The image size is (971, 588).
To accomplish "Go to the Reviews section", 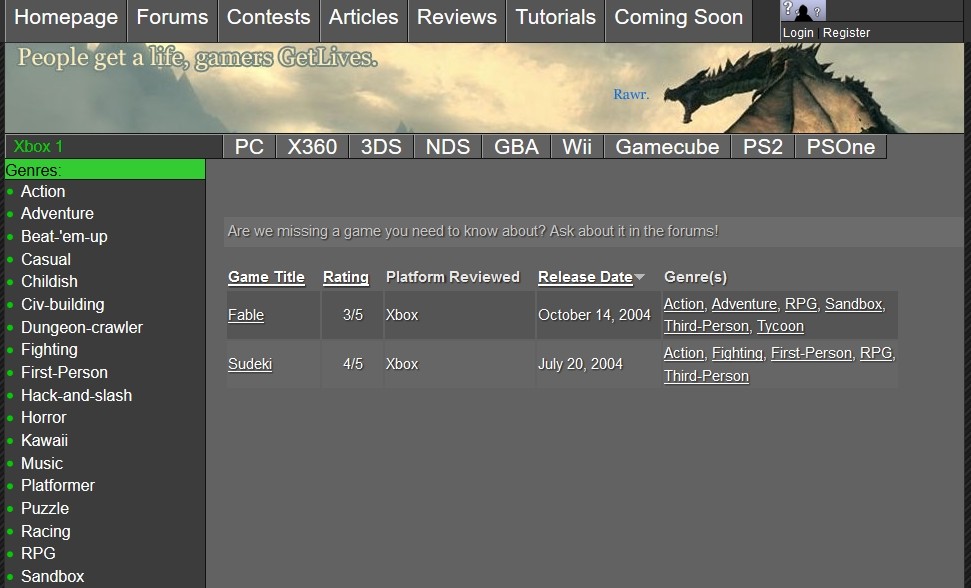I will [x=456, y=18].
